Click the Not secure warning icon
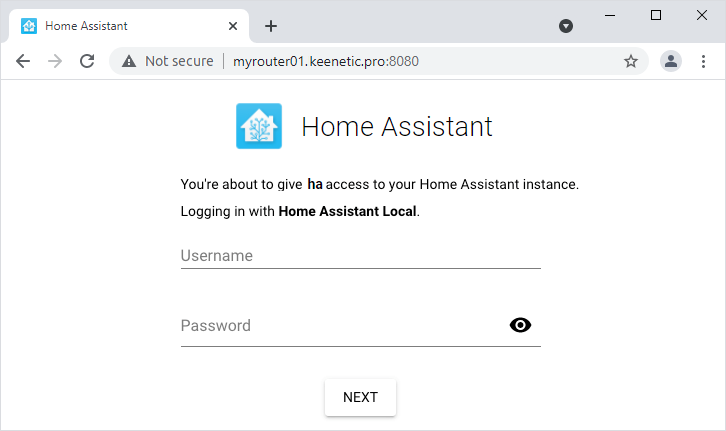726x431 pixels. [129, 61]
